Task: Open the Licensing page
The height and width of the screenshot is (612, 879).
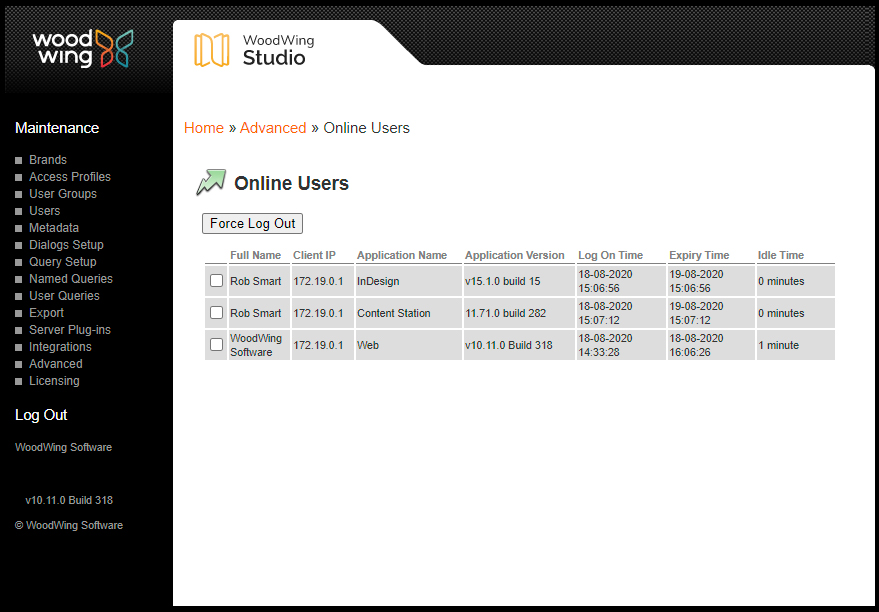Action: [x=54, y=381]
